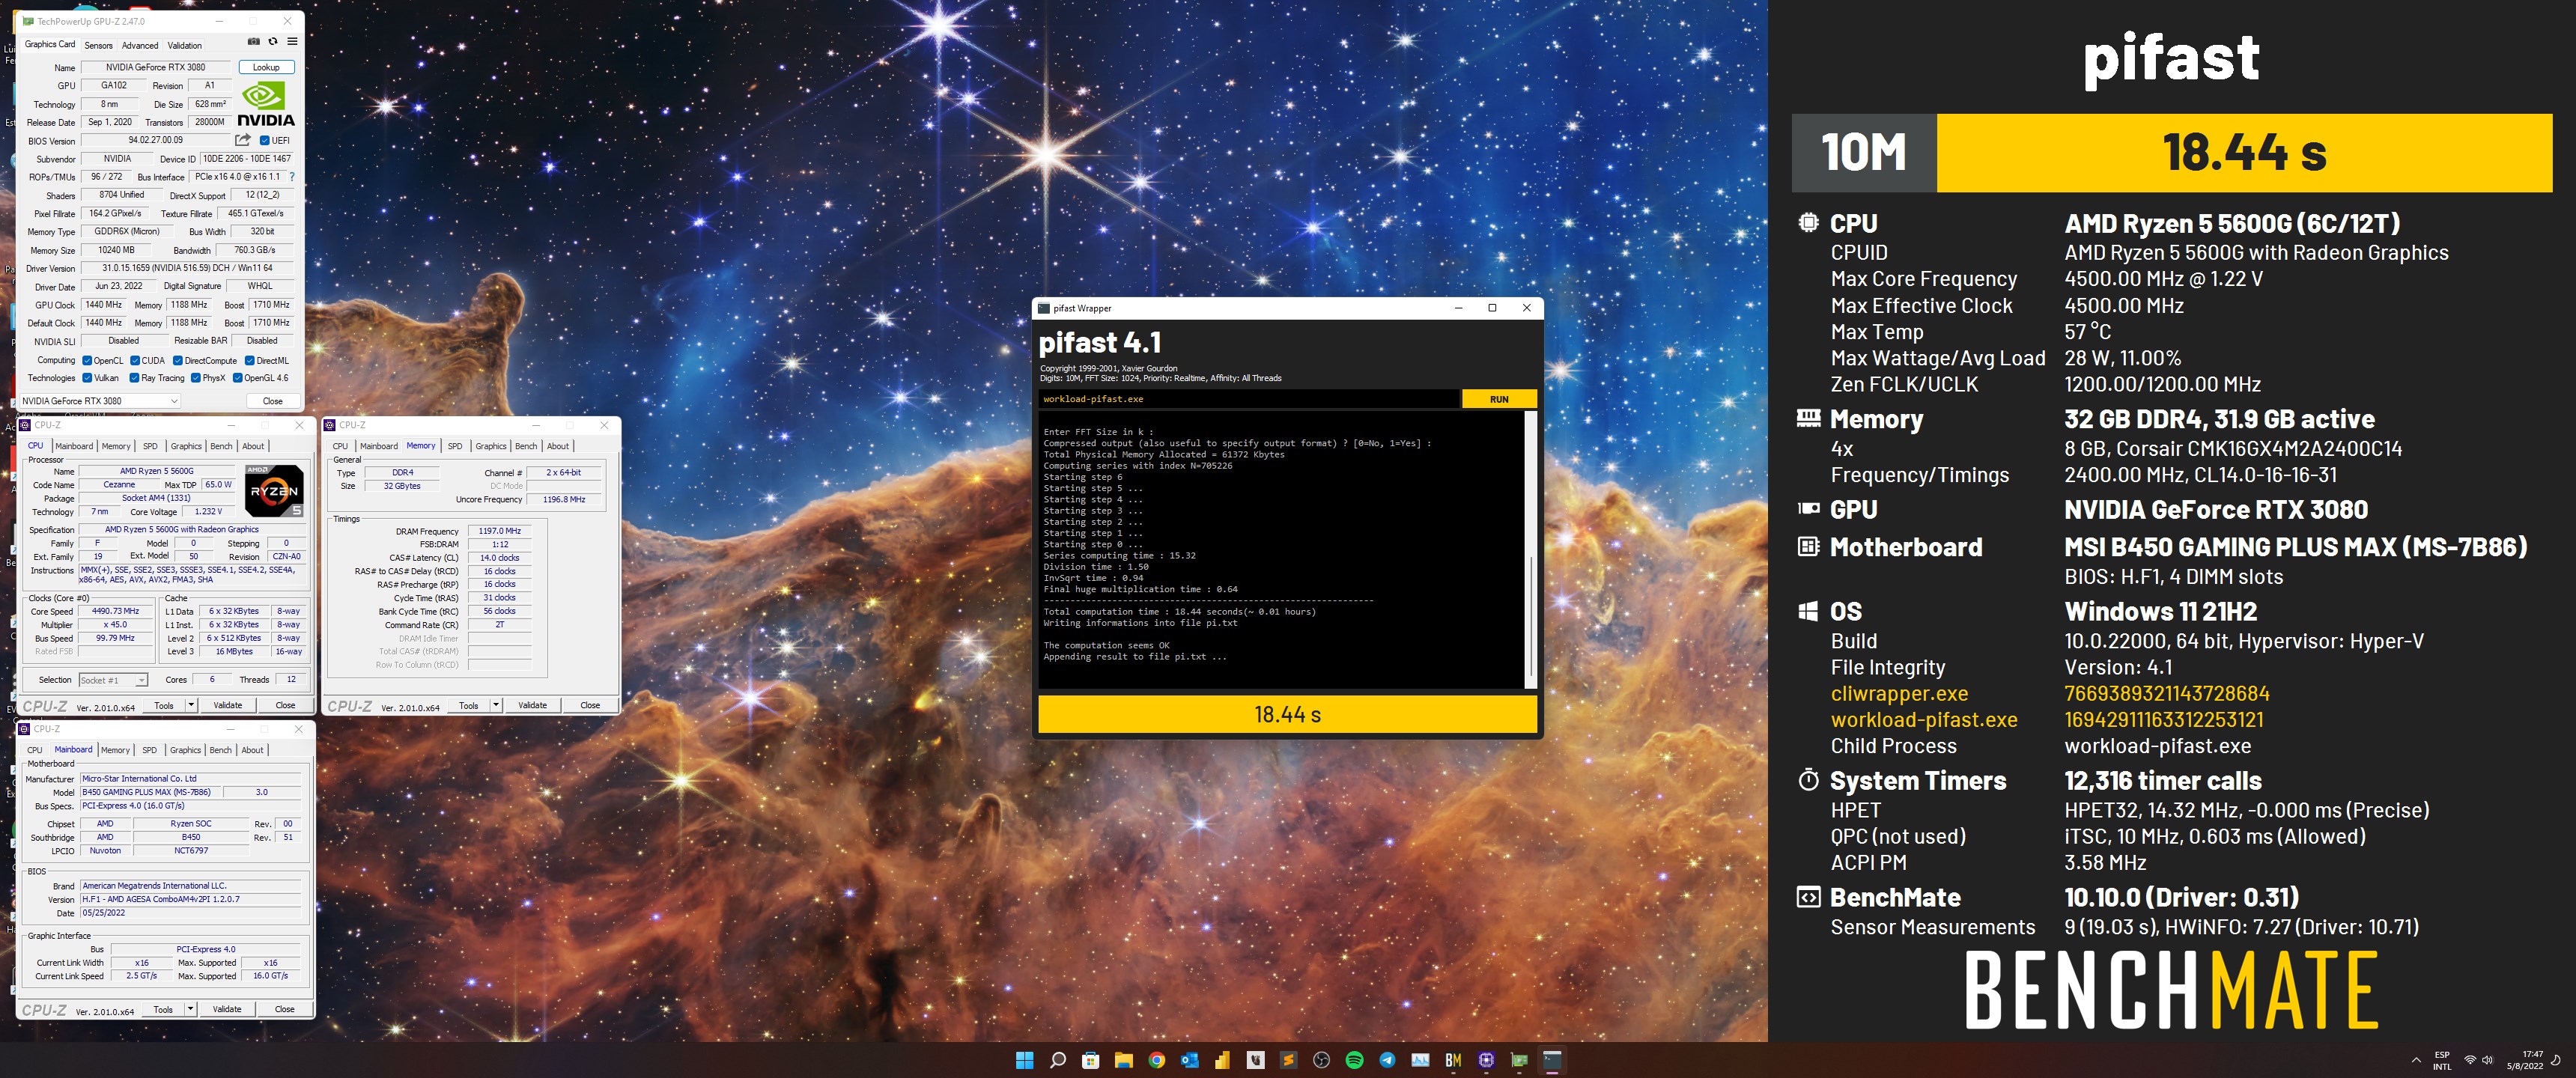Open the Bench tab in the CPU-Z Memory window
Screen dimensions: 2576x1078
pos(526,446)
